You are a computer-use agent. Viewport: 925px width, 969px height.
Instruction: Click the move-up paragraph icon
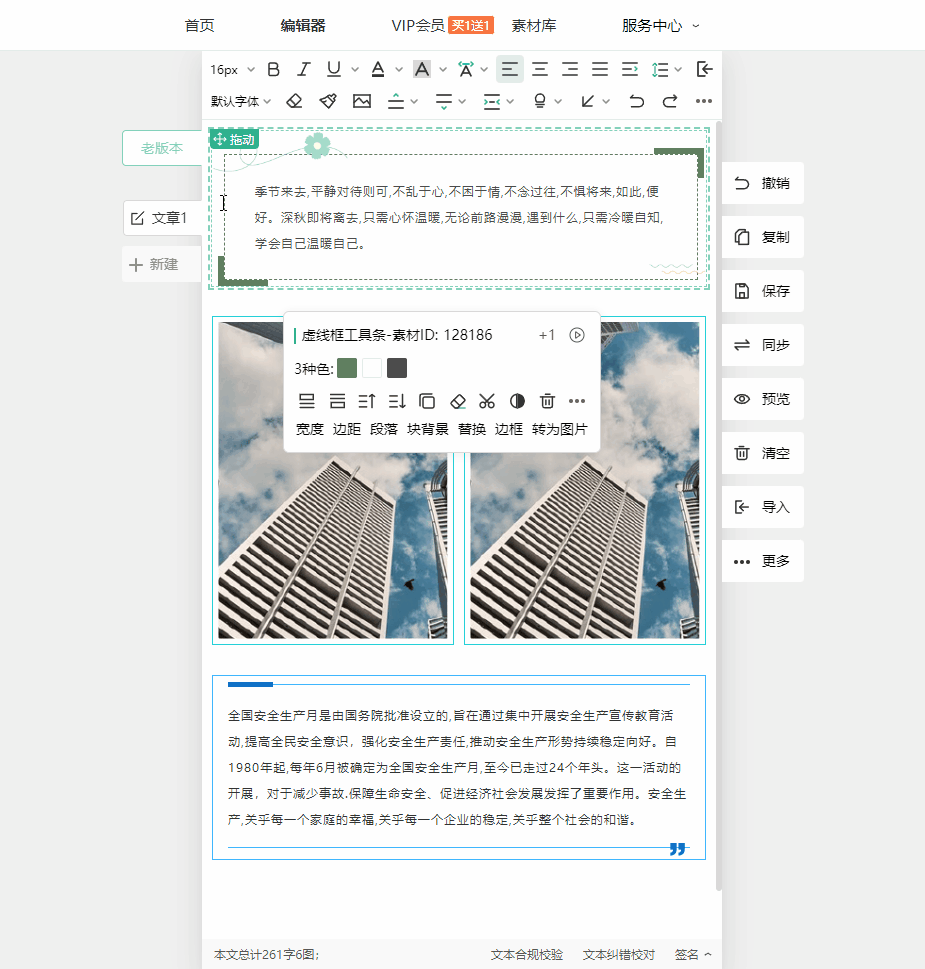point(367,402)
